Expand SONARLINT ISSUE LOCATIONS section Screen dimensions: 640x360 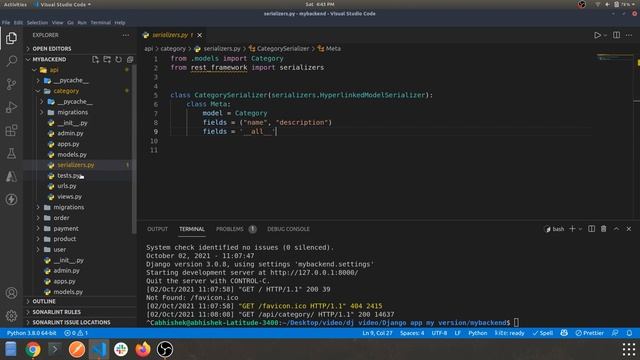[x=71, y=322]
